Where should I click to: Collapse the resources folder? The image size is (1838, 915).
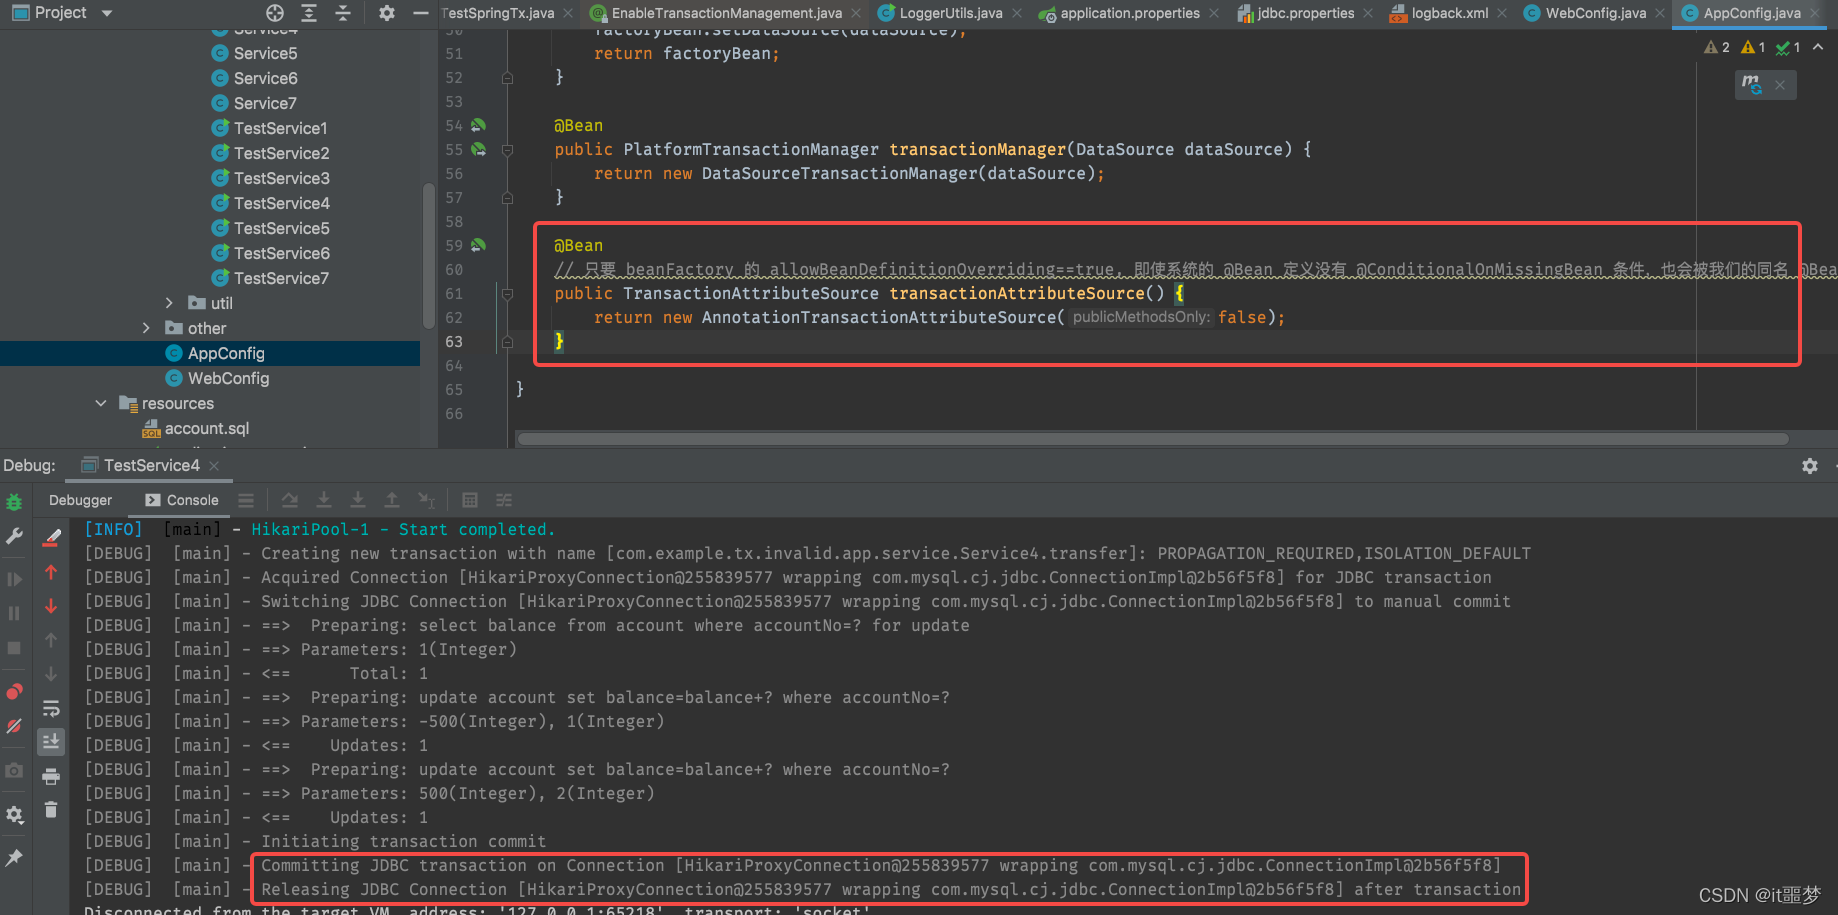(101, 403)
